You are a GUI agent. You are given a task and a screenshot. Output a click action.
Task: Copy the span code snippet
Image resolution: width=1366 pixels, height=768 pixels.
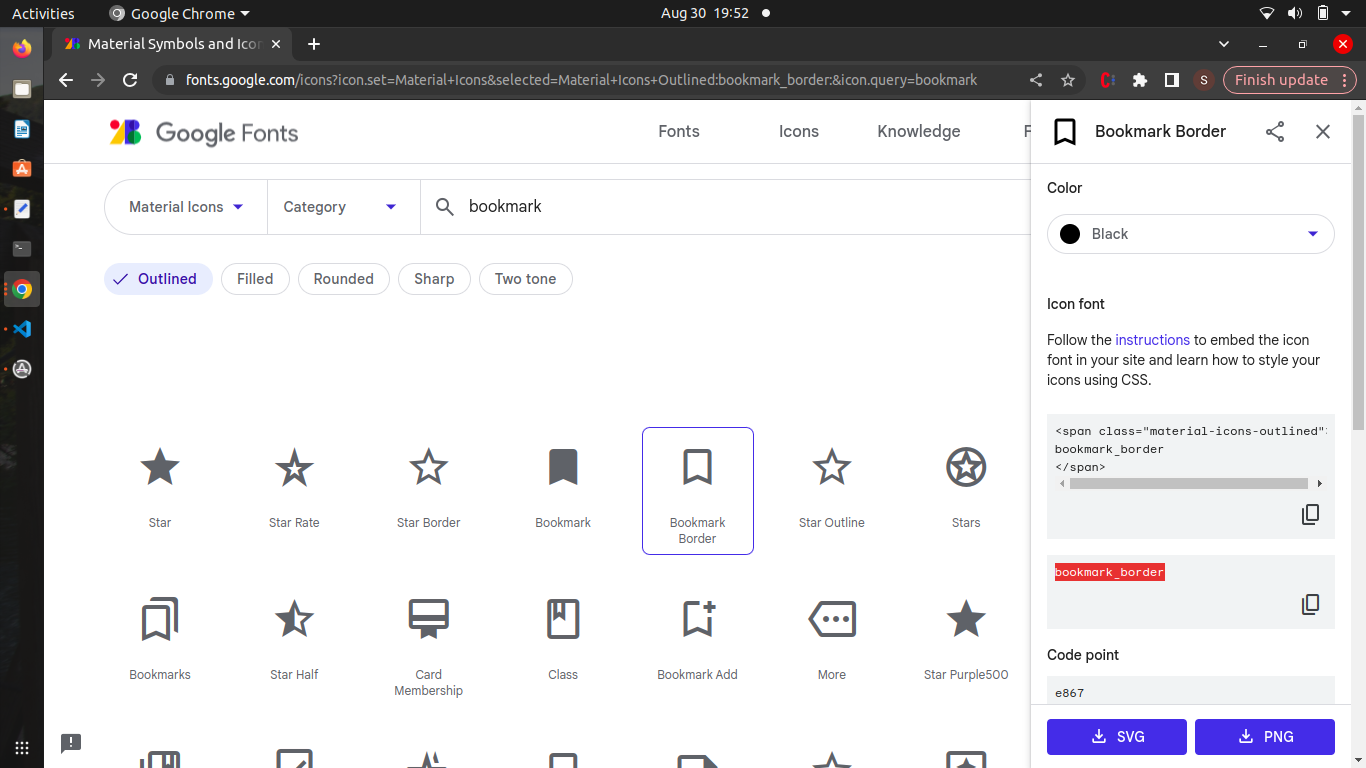click(x=1310, y=514)
